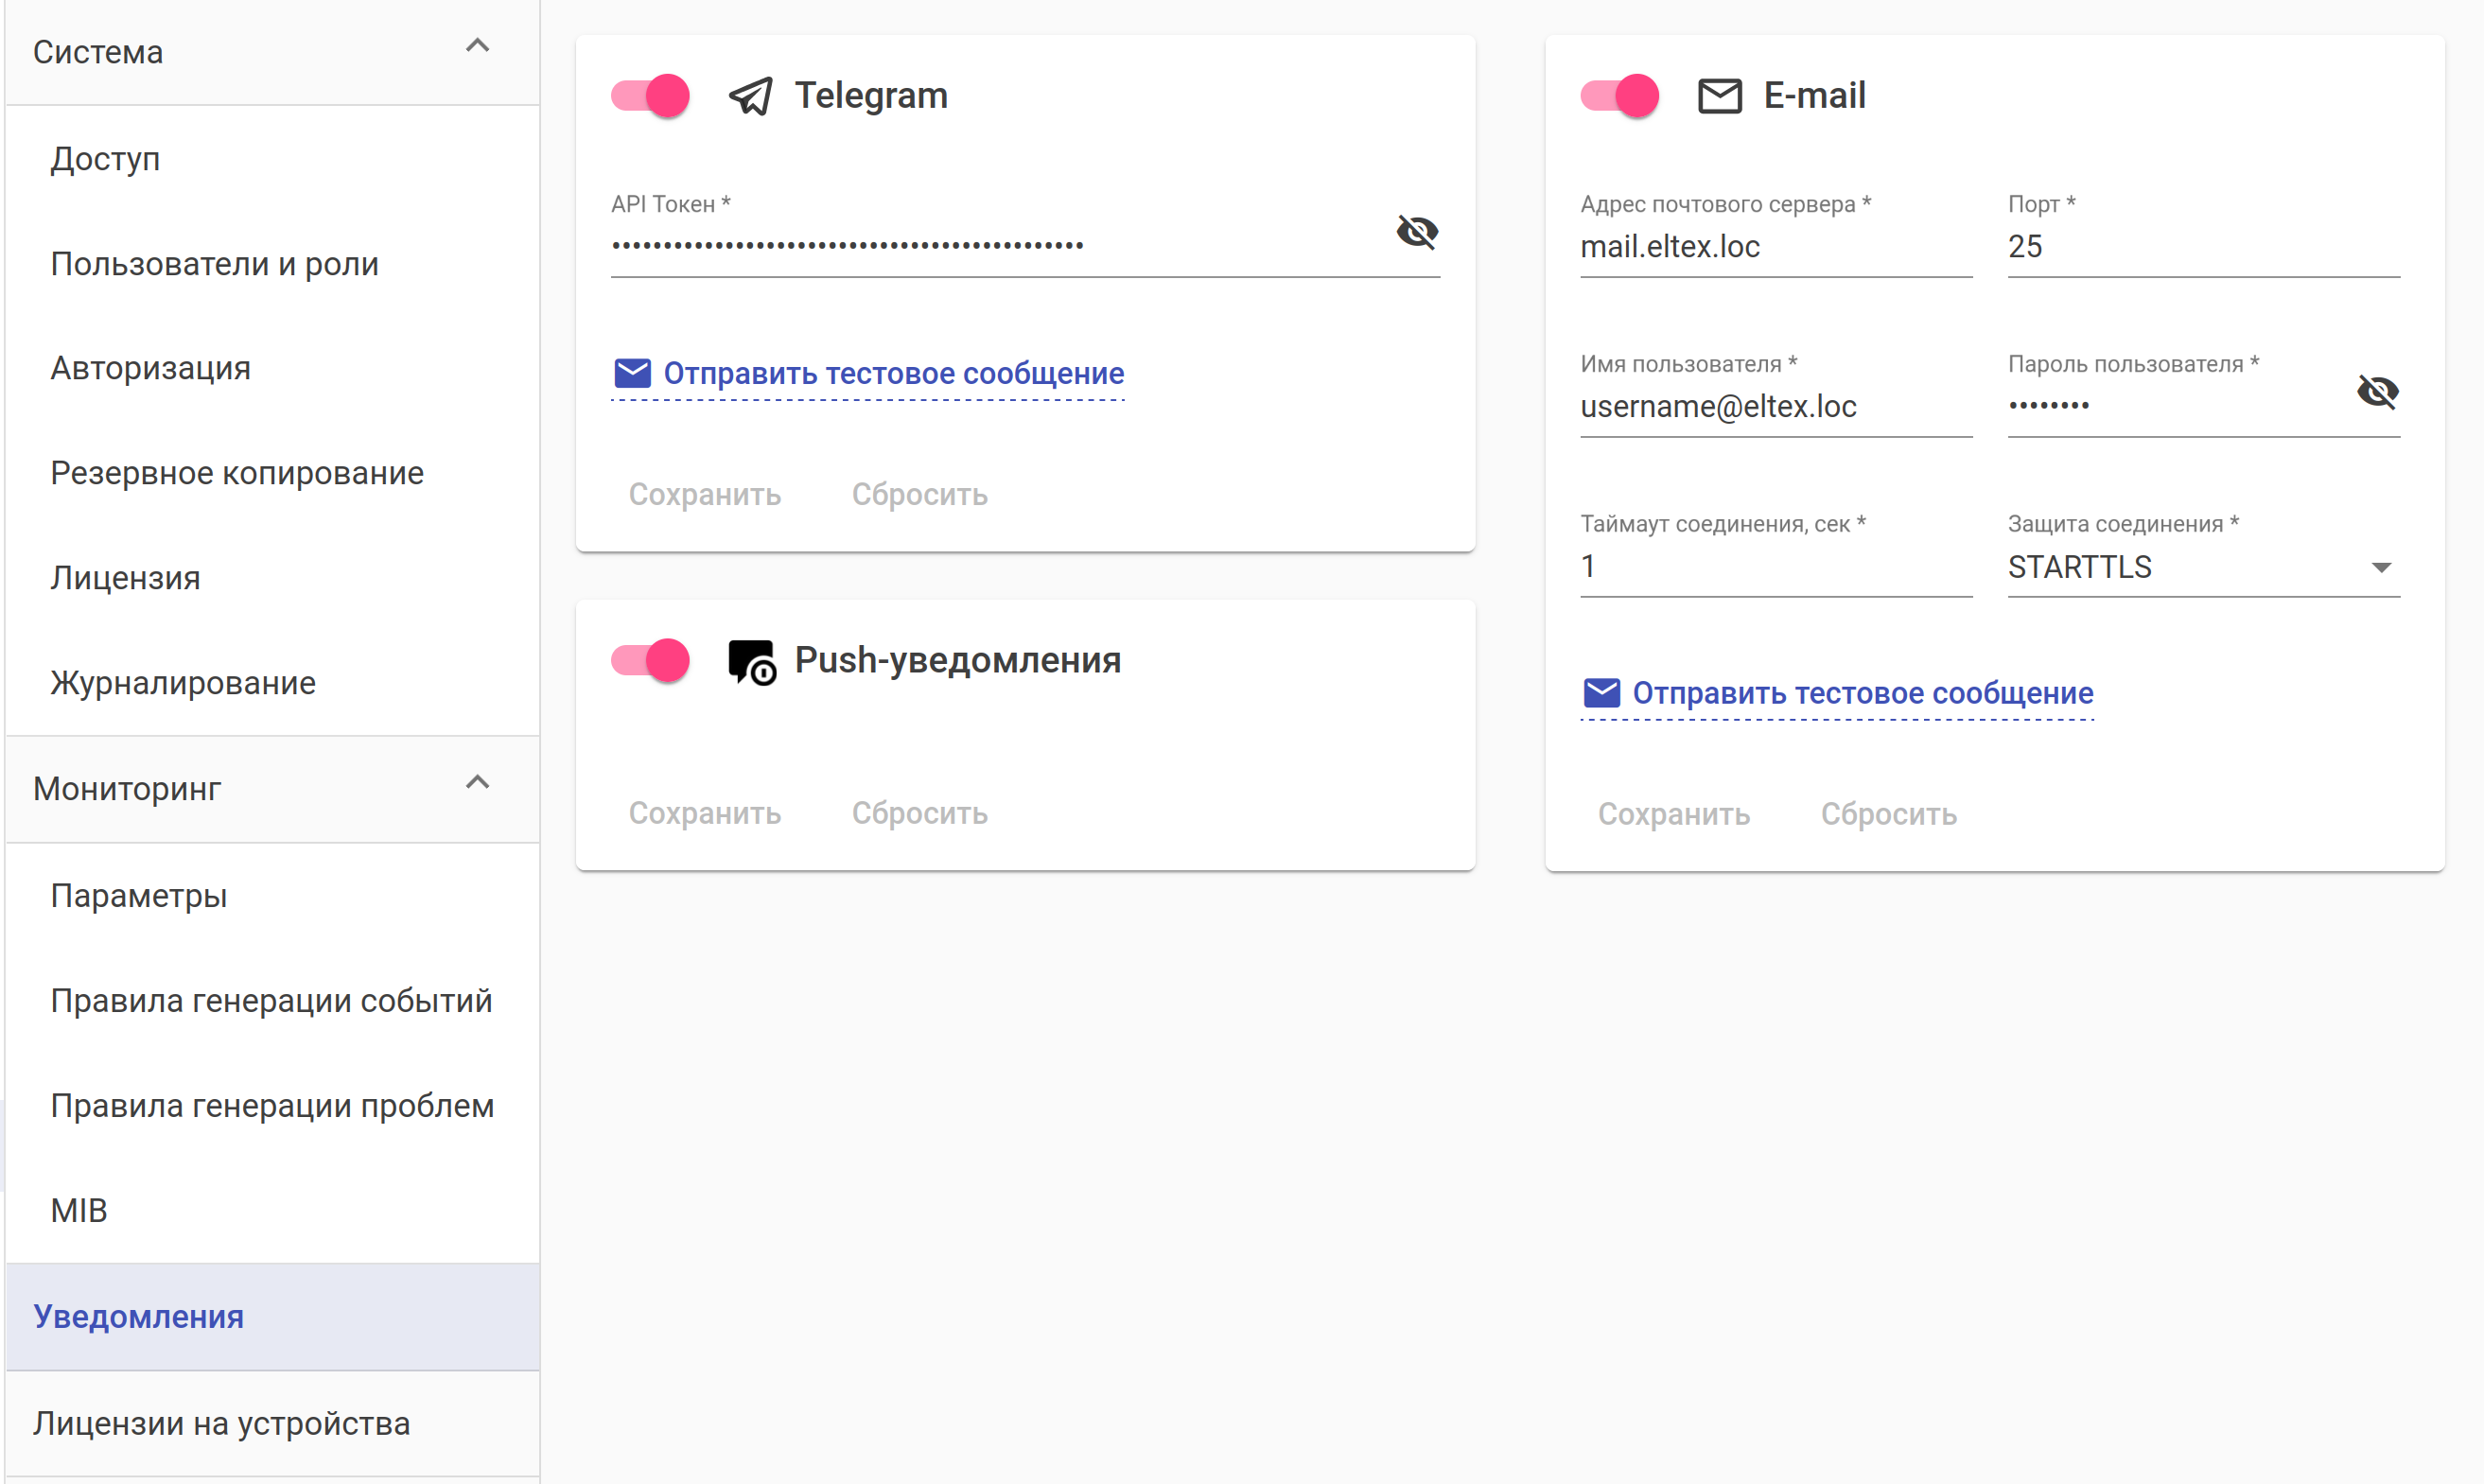Click the E-mail envelope icon in card header
This screenshot has height=1484, width=2484.
pyautogui.click(x=1719, y=96)
